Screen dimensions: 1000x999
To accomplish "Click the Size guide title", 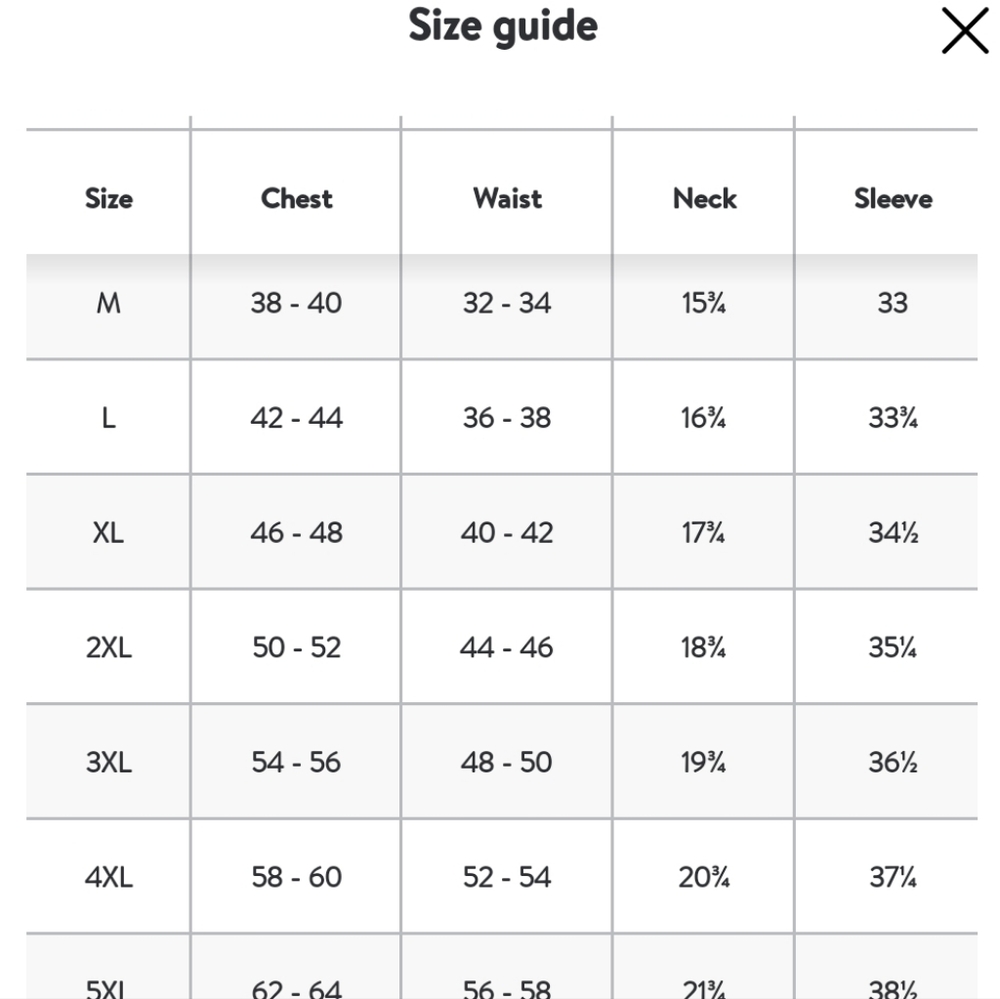I will 503,26.
